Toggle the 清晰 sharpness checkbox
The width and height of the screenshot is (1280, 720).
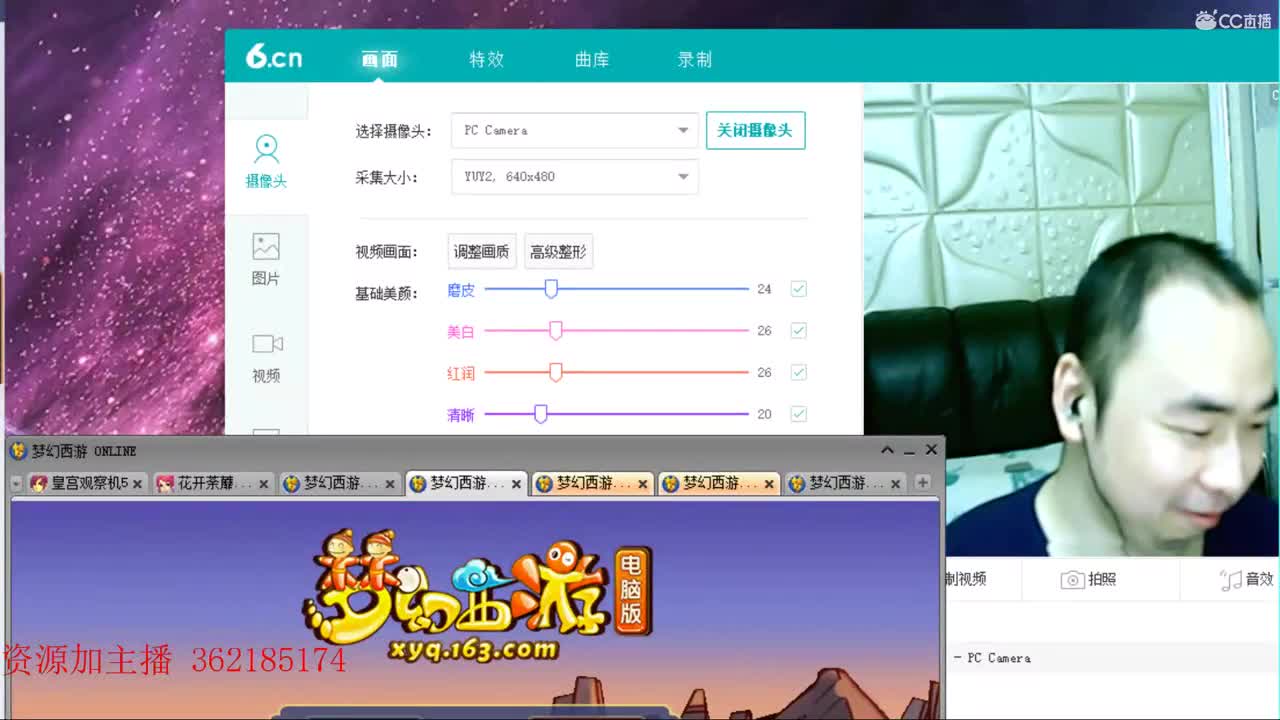[798, 413]
